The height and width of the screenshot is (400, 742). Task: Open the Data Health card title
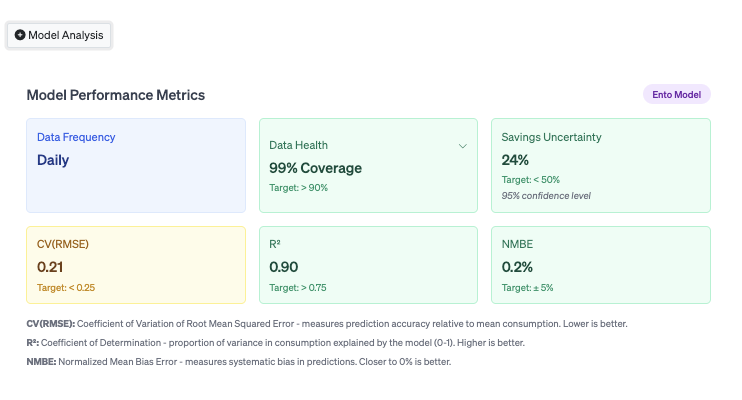pyautogui.click(x=298, y=146)
